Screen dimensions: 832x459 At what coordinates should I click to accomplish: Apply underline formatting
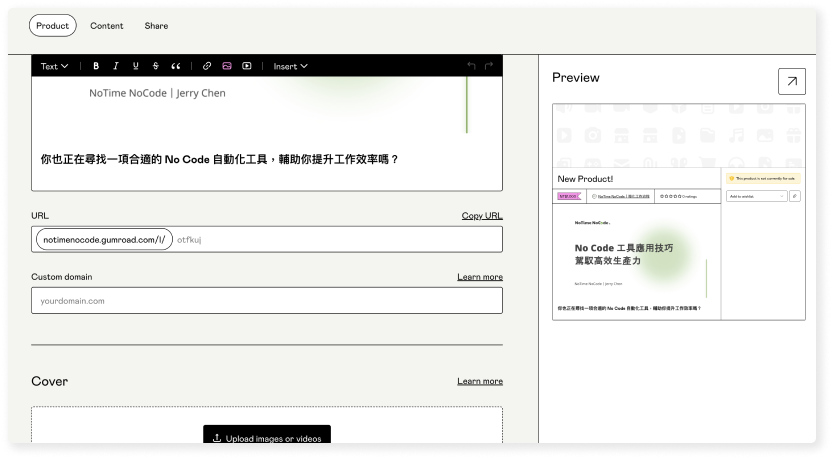135,66
